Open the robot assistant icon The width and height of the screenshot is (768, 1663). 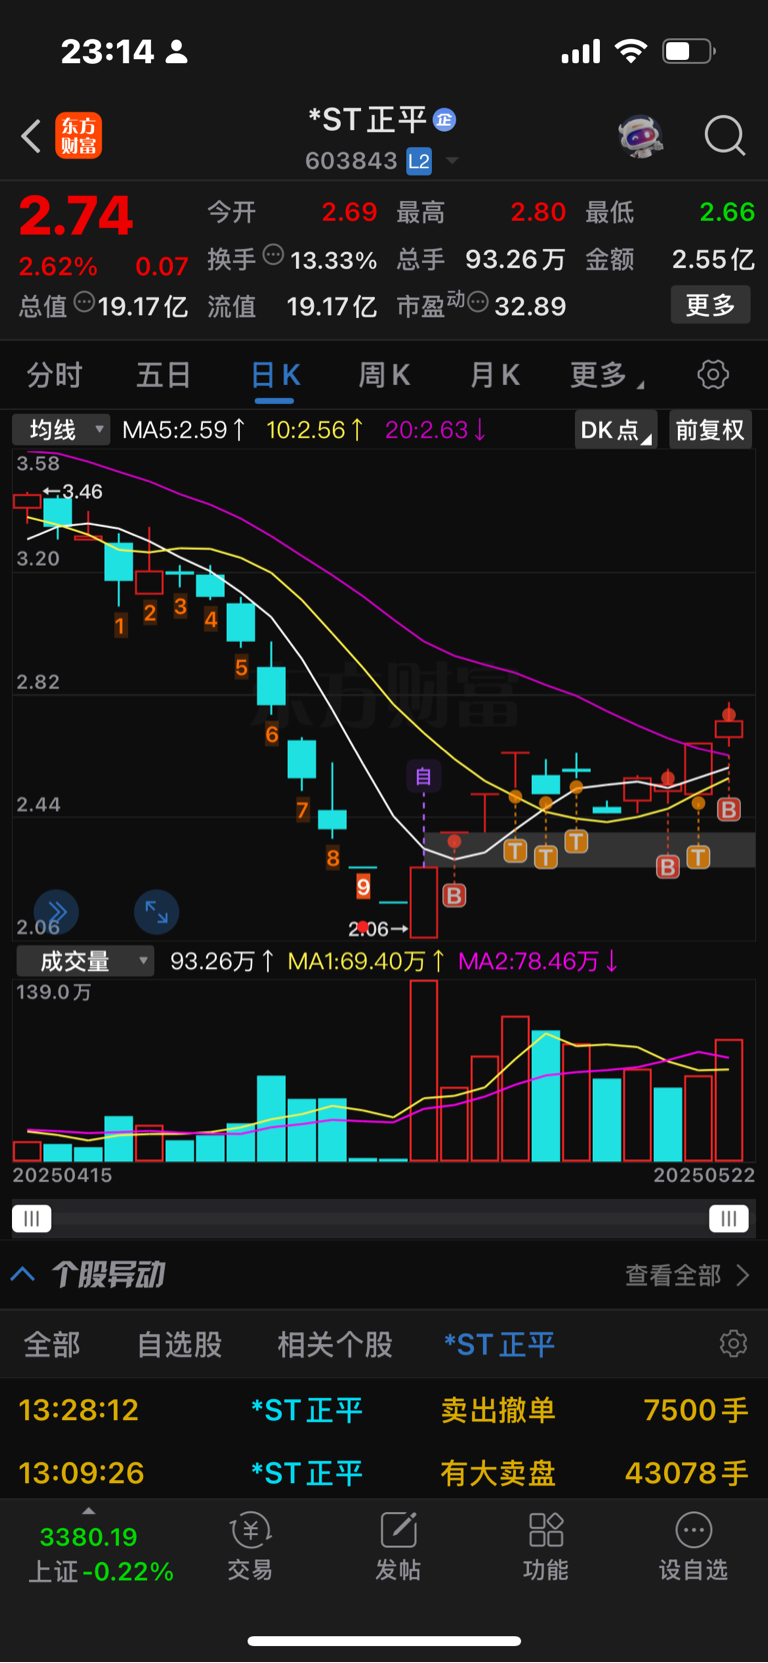[641, 136]
